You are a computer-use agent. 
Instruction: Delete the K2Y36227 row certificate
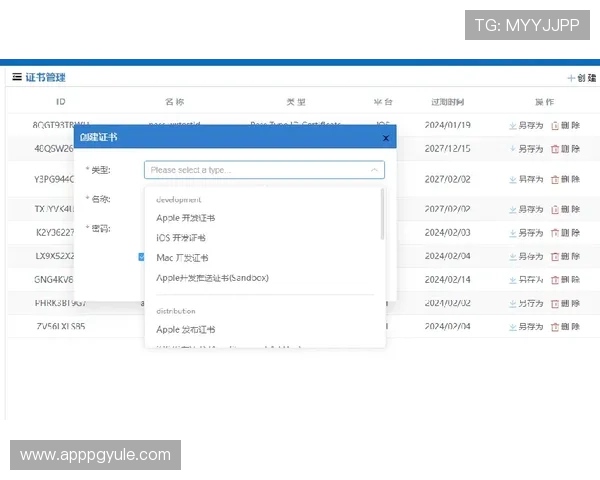tap(566, 233)
